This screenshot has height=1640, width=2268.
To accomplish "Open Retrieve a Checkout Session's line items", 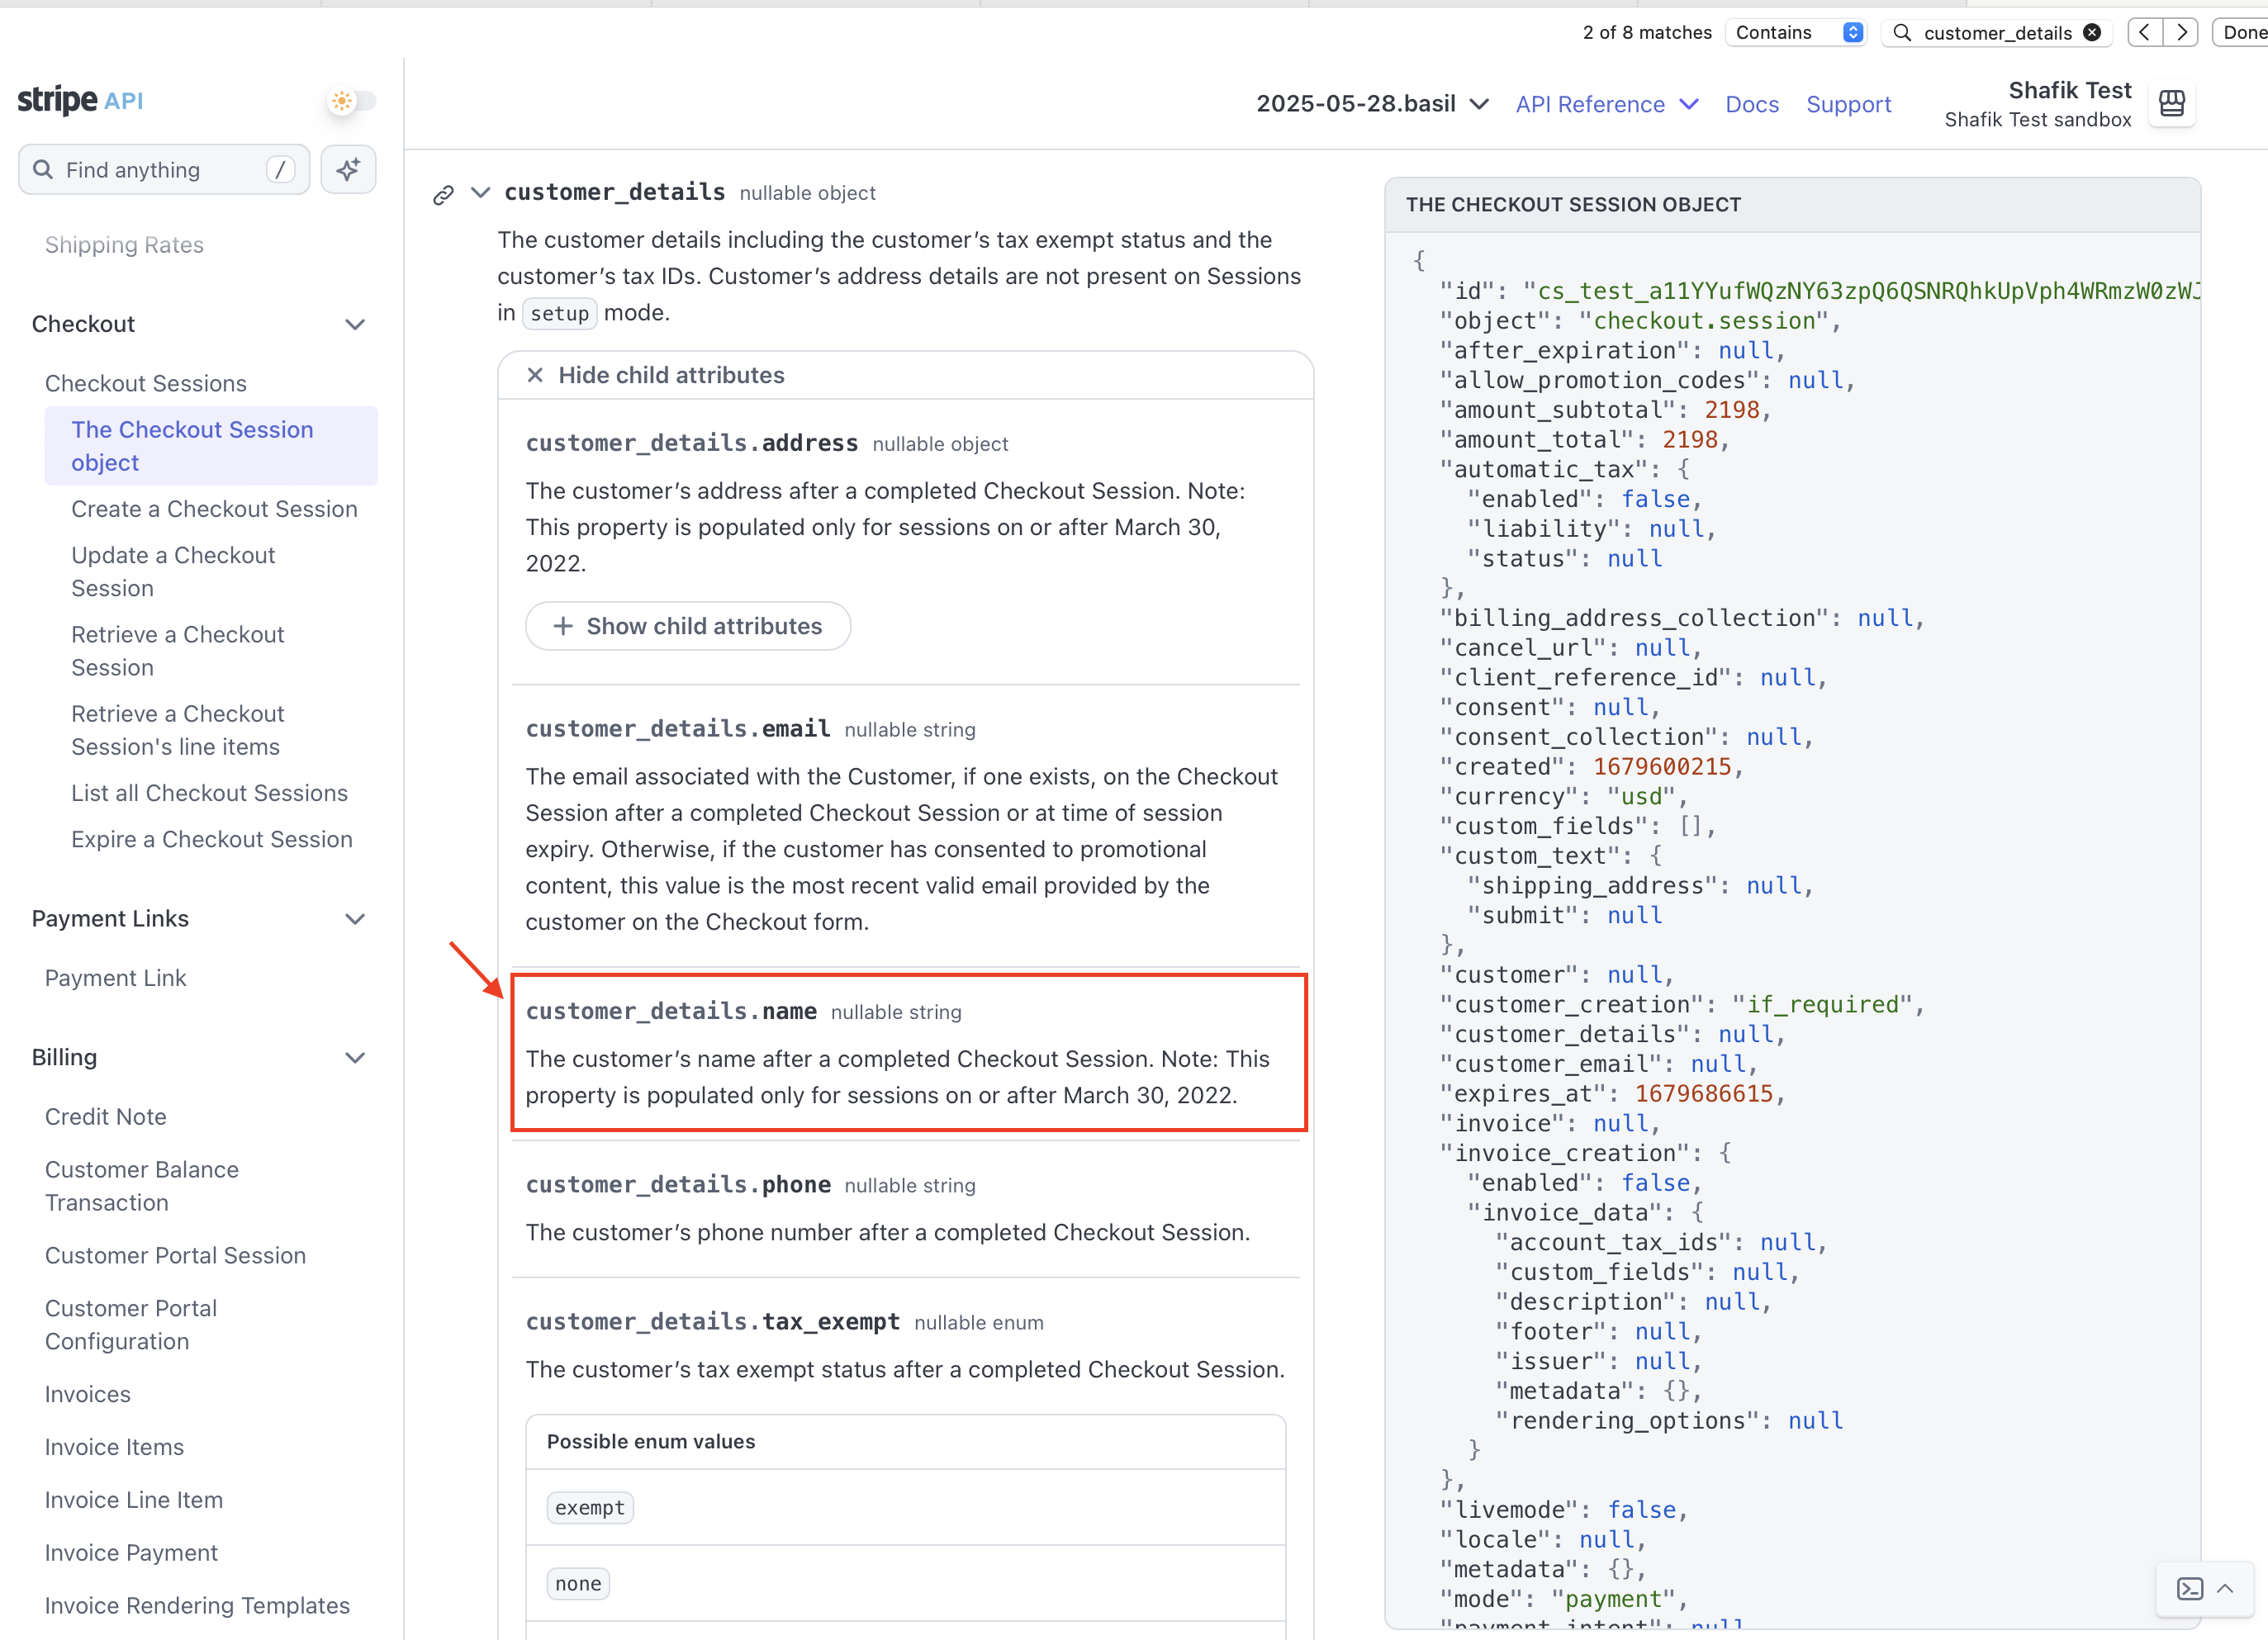I will click(x=177, y=730).
